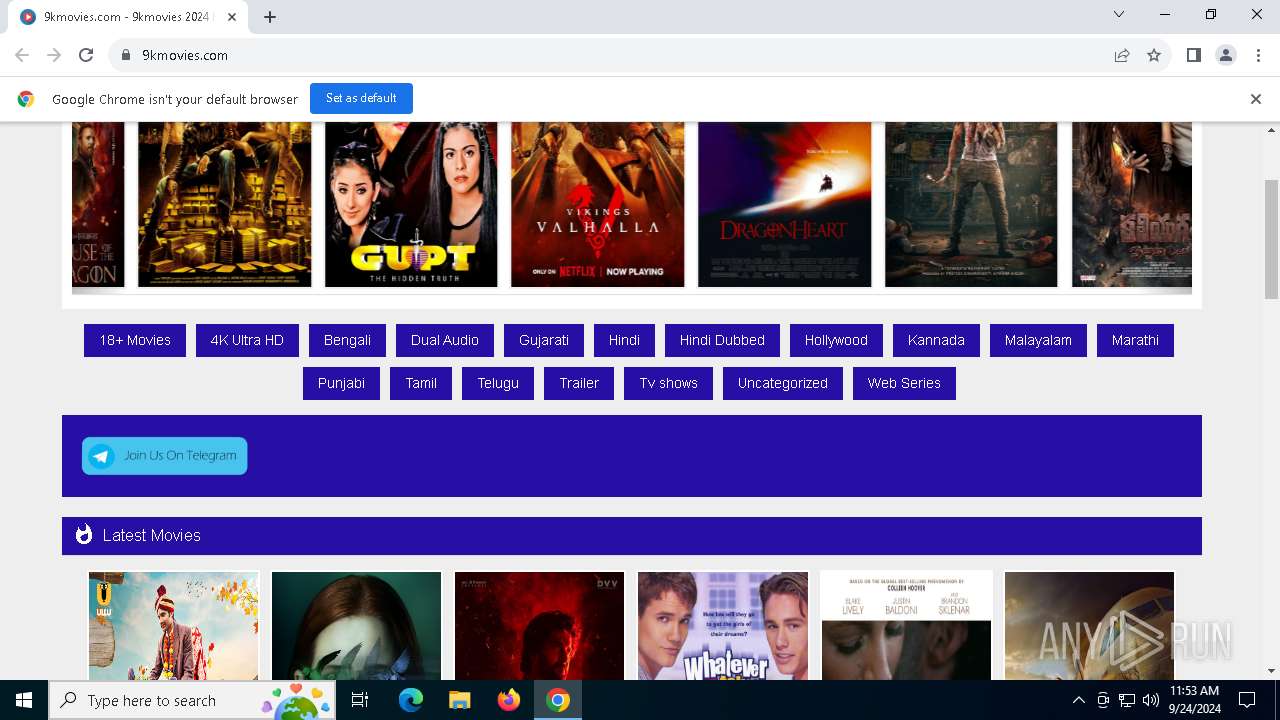The height and width of the screenshot is (720, 1280).
Task: Open the gold bars movie poster
Action: click(225, 205)
